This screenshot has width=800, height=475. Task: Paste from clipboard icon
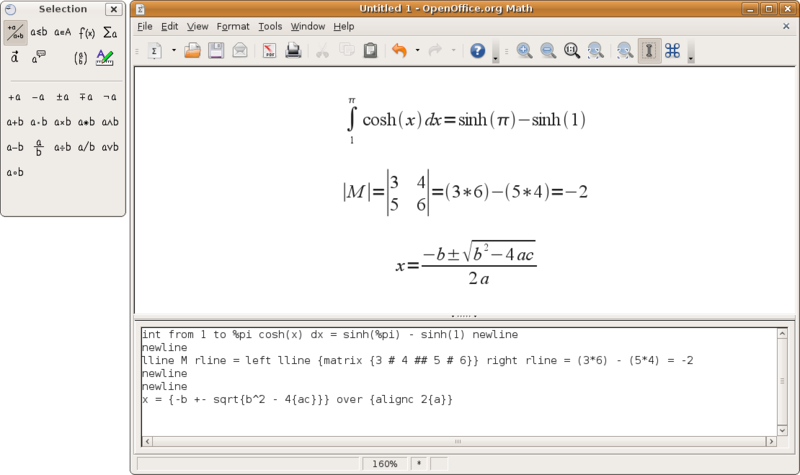click(370, 51)
